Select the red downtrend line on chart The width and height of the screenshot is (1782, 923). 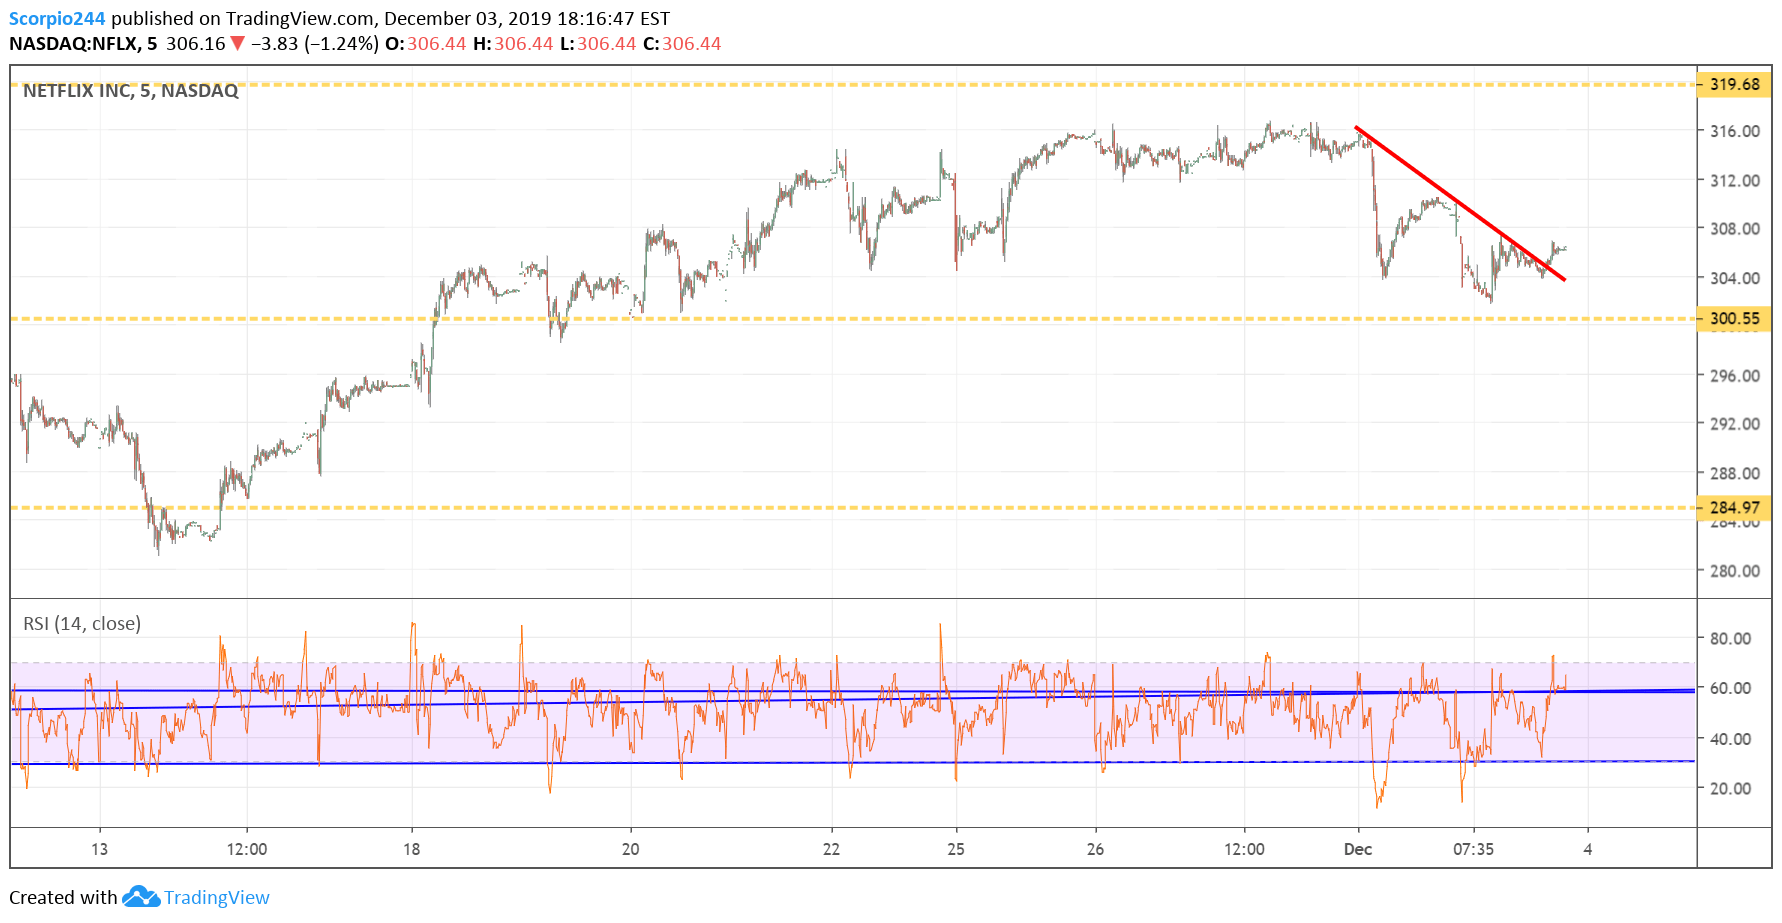pos(1460,204)
